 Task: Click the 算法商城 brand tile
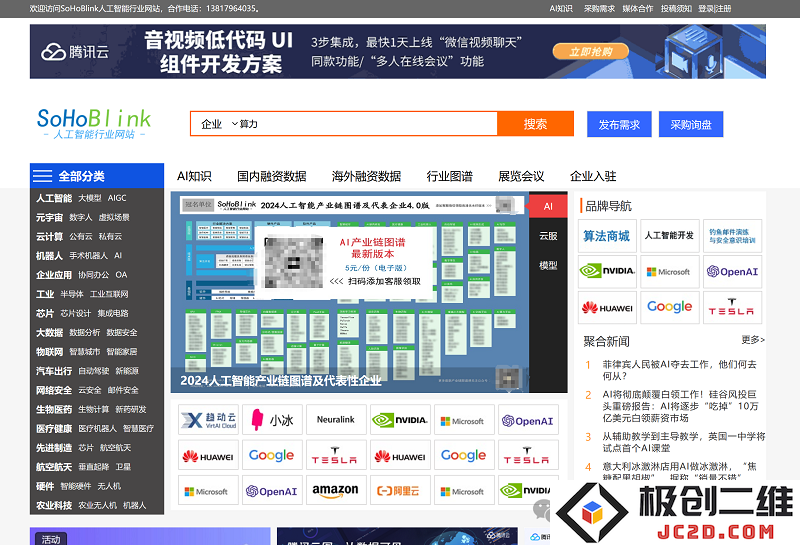point(607,236)
